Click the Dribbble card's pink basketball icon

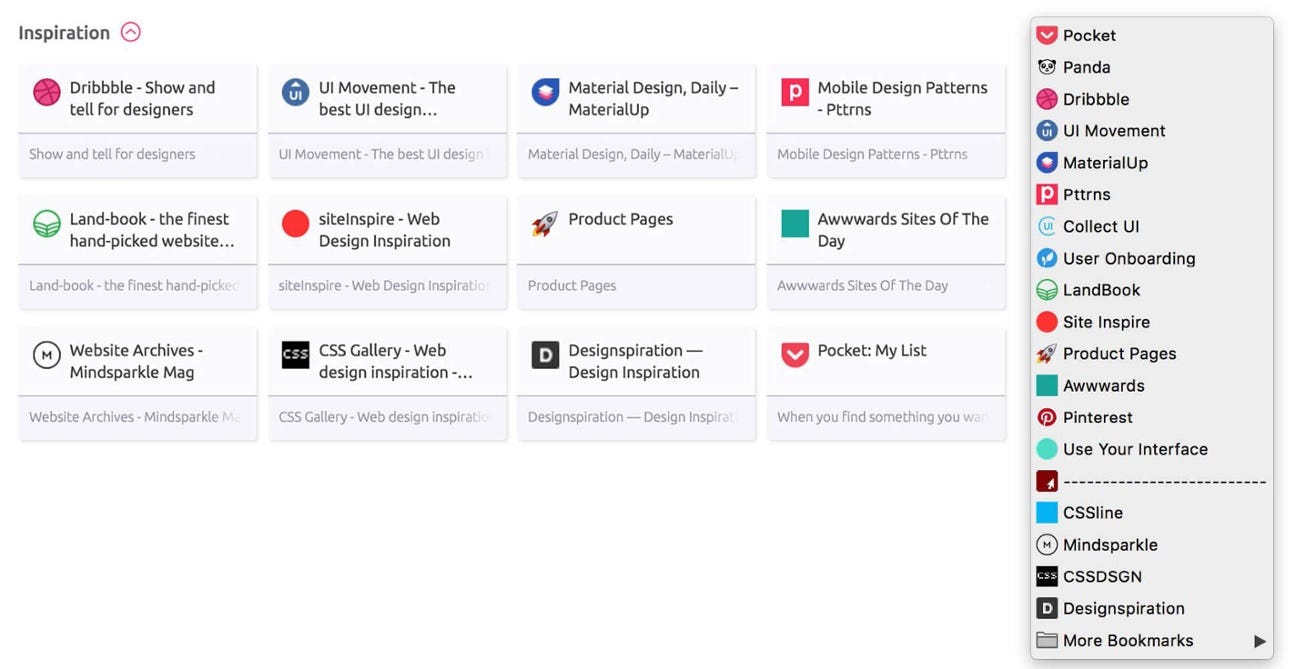[47, 93]
